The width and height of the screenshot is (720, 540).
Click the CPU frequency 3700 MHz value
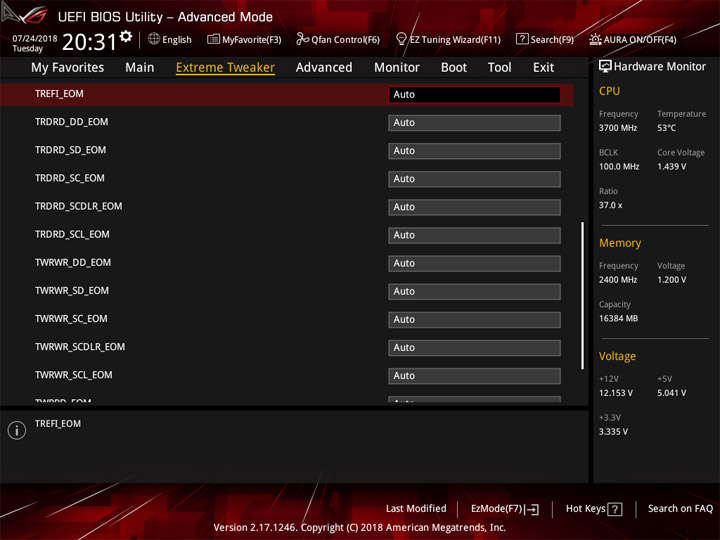coord(618,128)
